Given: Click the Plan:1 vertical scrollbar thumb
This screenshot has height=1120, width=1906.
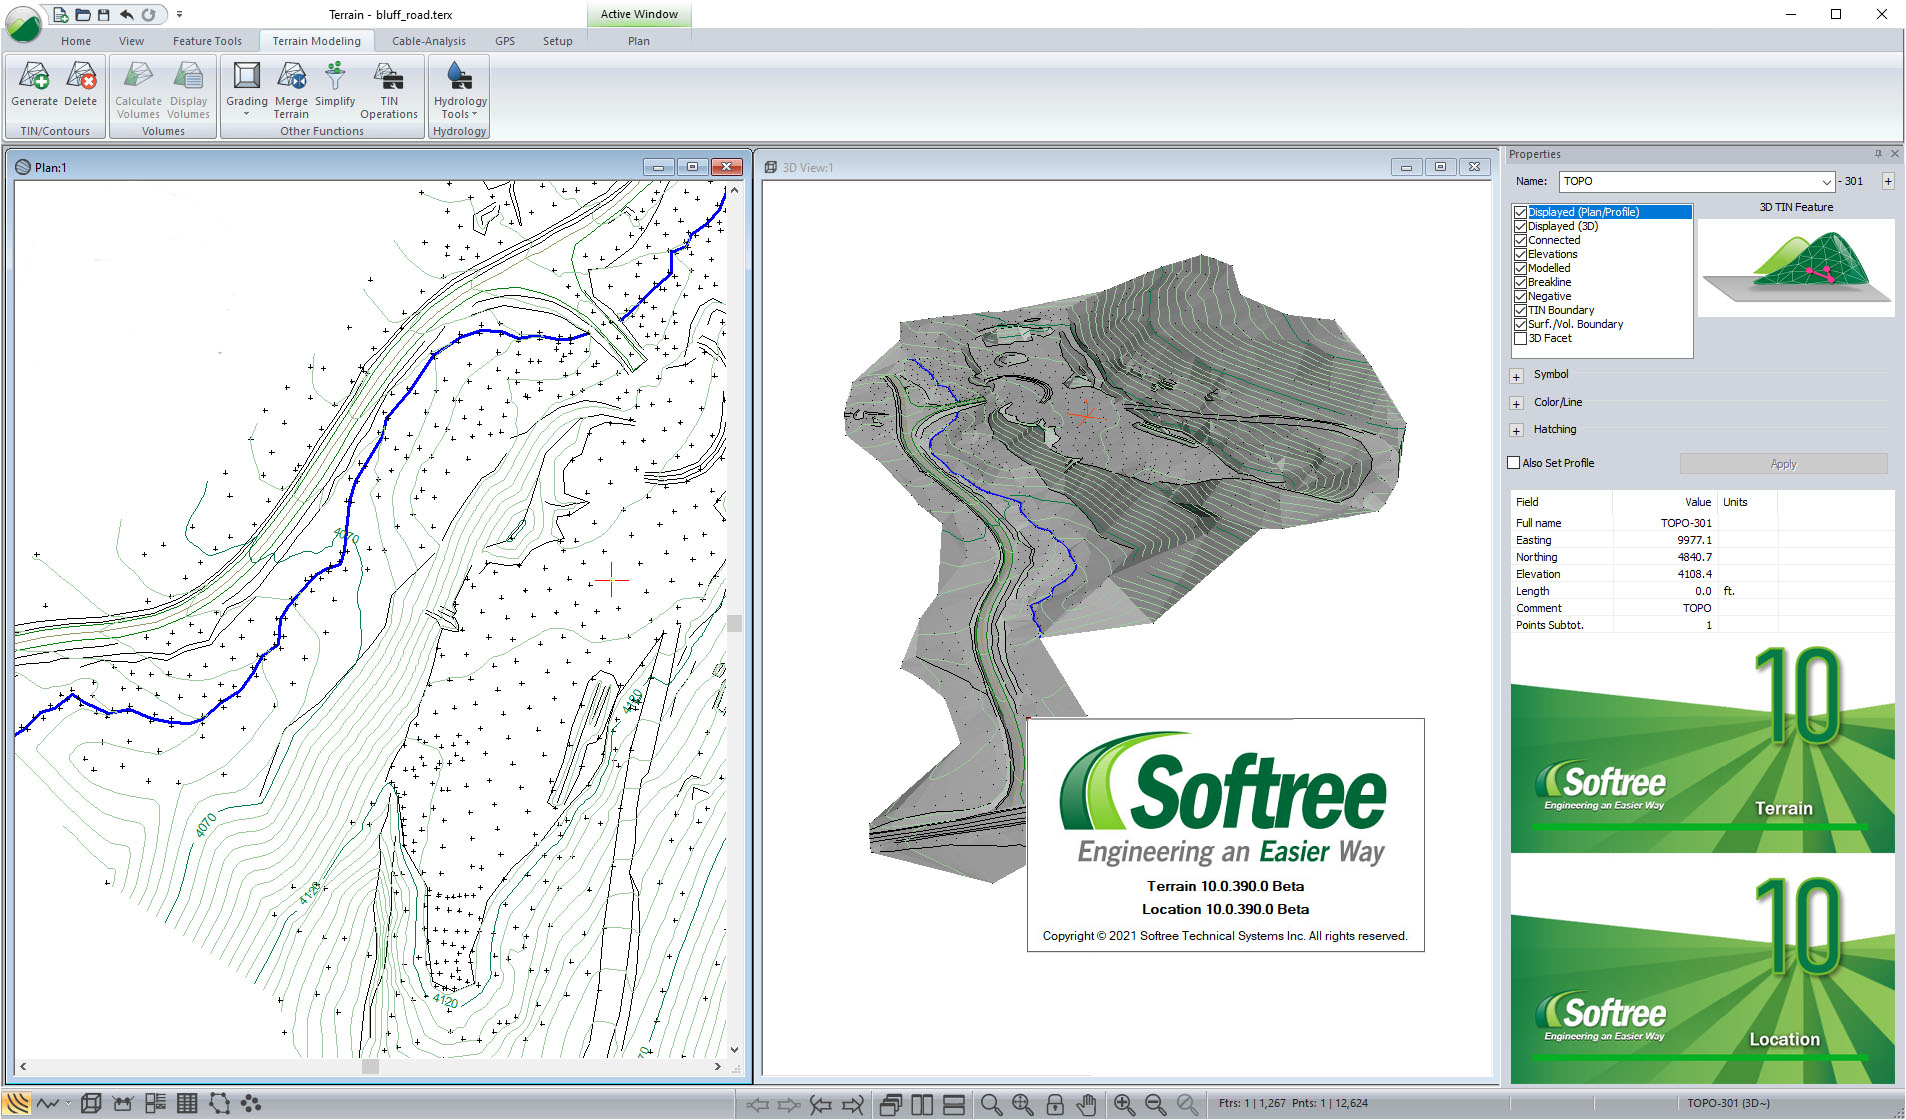Looking at the screenshot, I should coord(735,623).
